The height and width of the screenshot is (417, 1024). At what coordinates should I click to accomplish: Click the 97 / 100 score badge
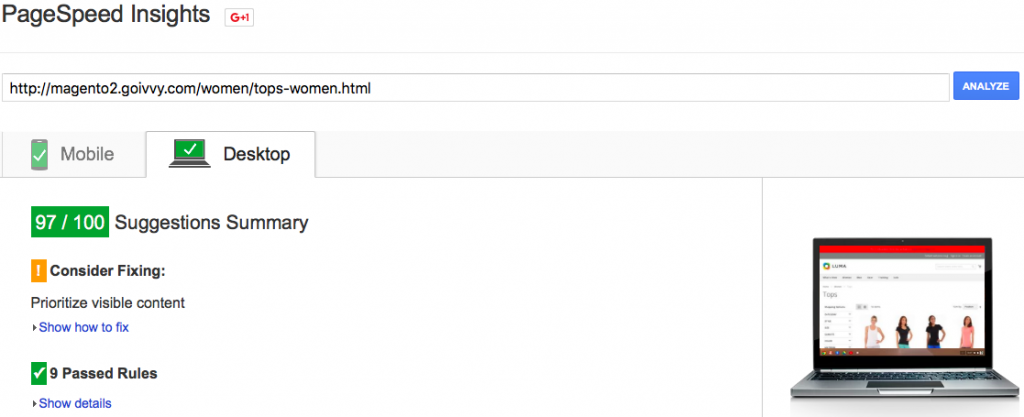pyautogui.click(x=70, y=223)
